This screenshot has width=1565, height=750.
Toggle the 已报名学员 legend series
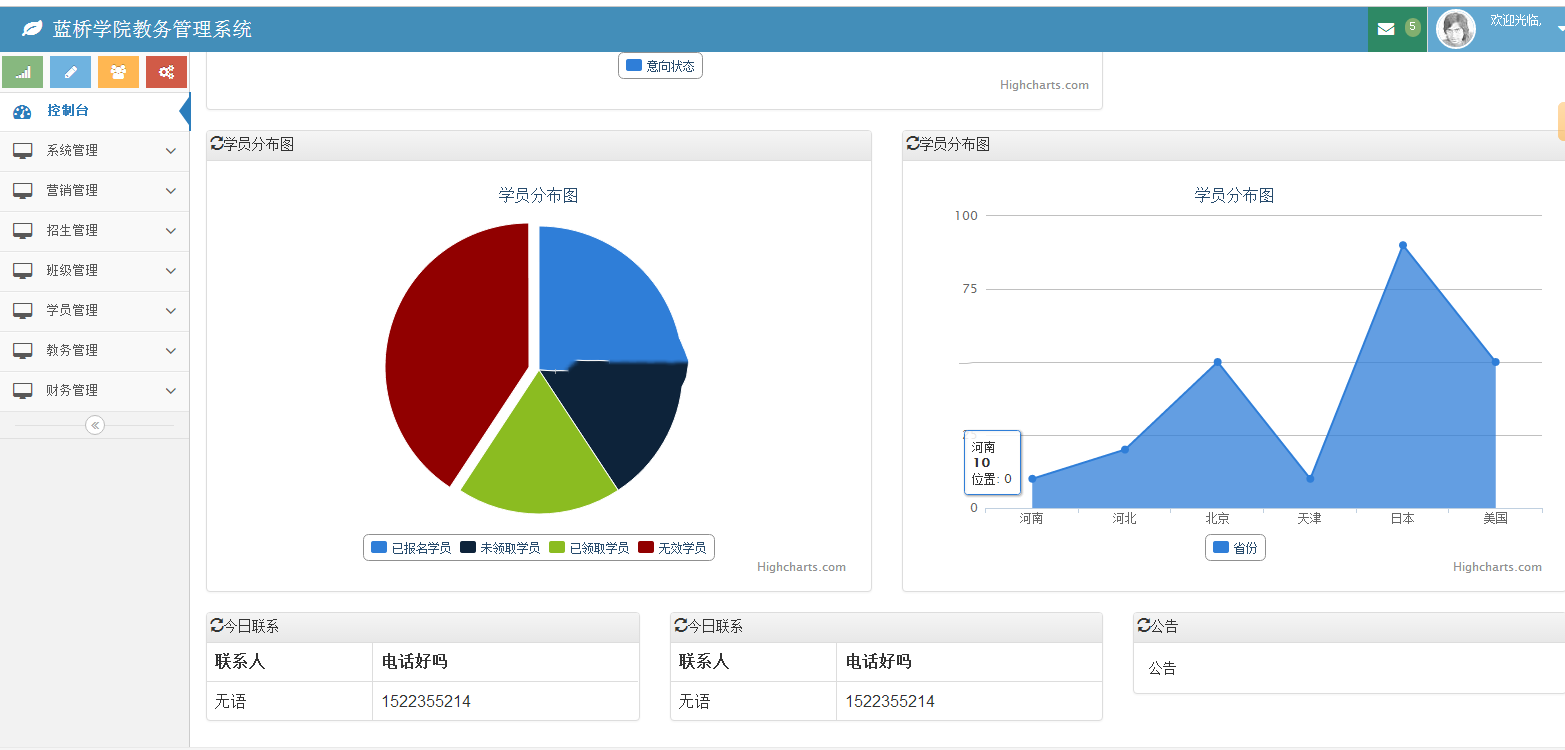pyautogui.click(x=411, y=548)
